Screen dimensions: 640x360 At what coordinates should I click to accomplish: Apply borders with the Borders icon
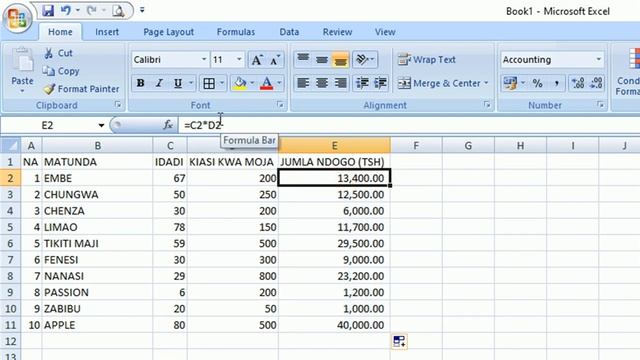[x=209, y=84]
